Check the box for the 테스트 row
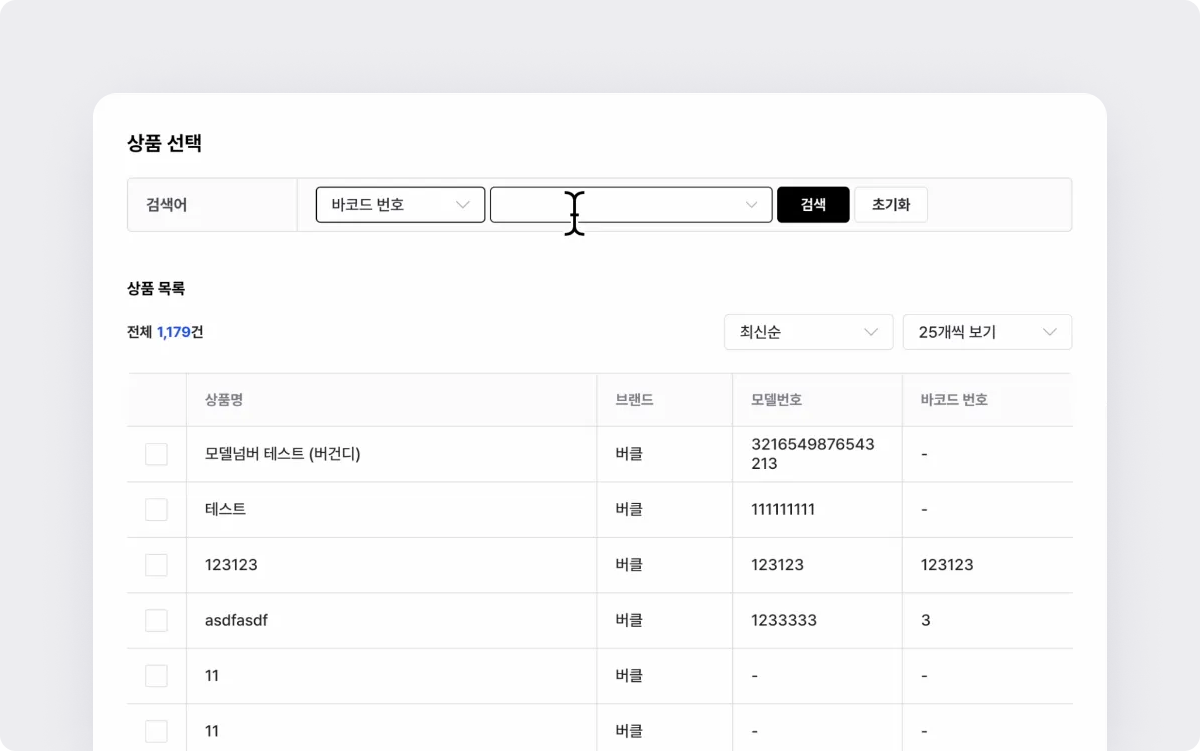Image resolution: width=1200 pixels, height=751 pixels. (x=156, y=510)
